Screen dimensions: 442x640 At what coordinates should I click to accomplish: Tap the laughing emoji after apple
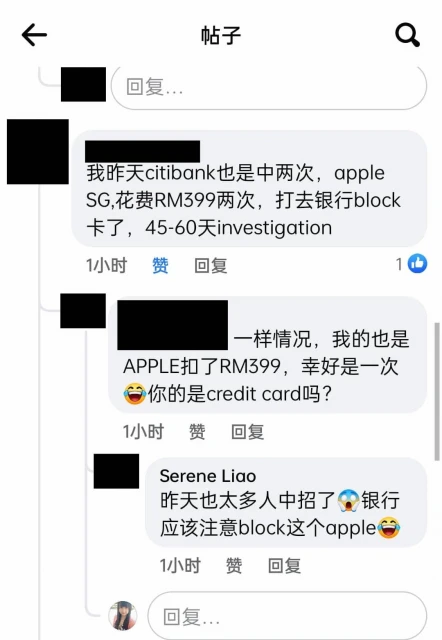click(389, 527)
